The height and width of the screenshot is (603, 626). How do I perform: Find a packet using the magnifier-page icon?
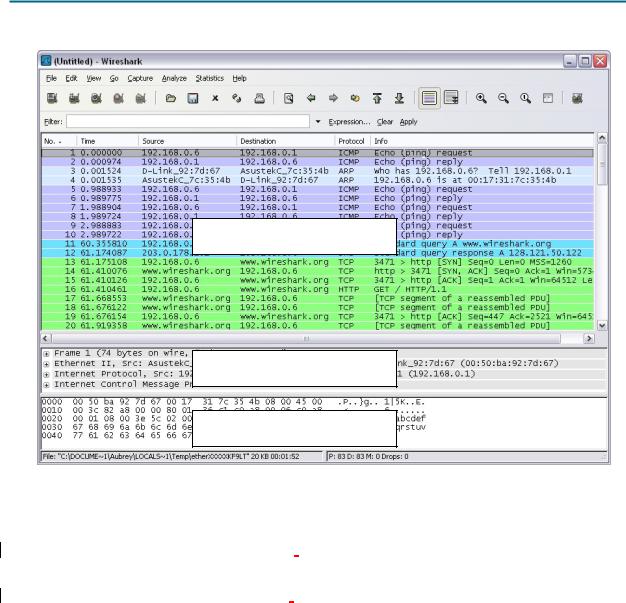289,98
